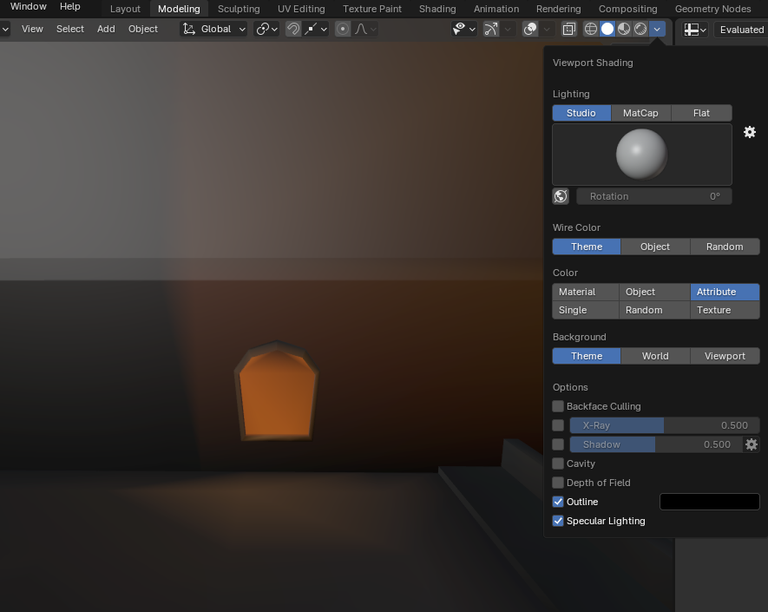This screenshot has width=768, height=612.
Task: Switch to Solid viewport shading
Action: 607,29
